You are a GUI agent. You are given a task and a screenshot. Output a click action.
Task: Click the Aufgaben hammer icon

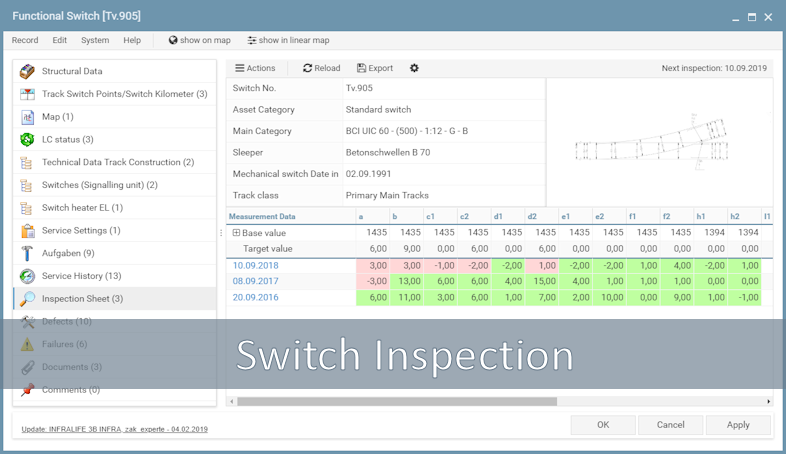coord(27,253)
